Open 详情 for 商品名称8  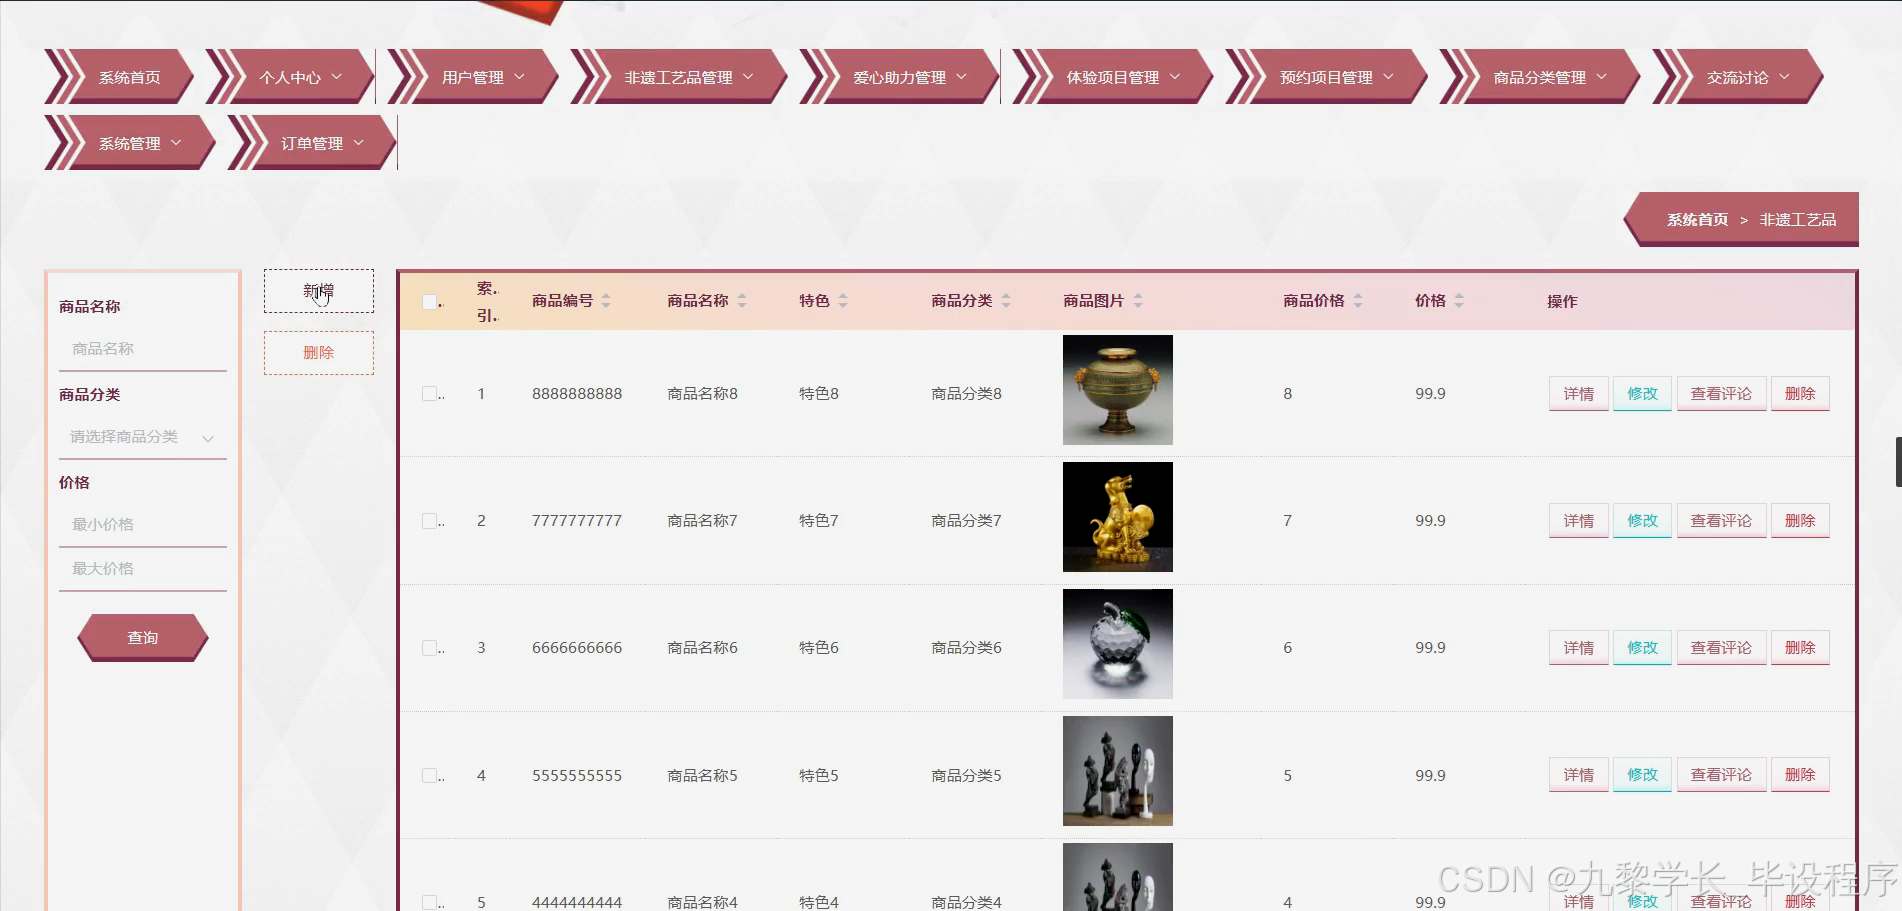click(x=1579, y=394)
